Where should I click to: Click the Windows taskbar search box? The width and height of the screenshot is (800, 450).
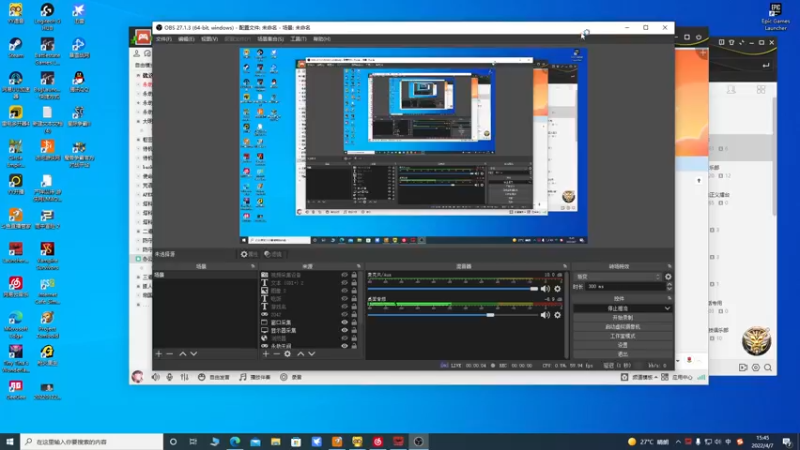point(92,442)
